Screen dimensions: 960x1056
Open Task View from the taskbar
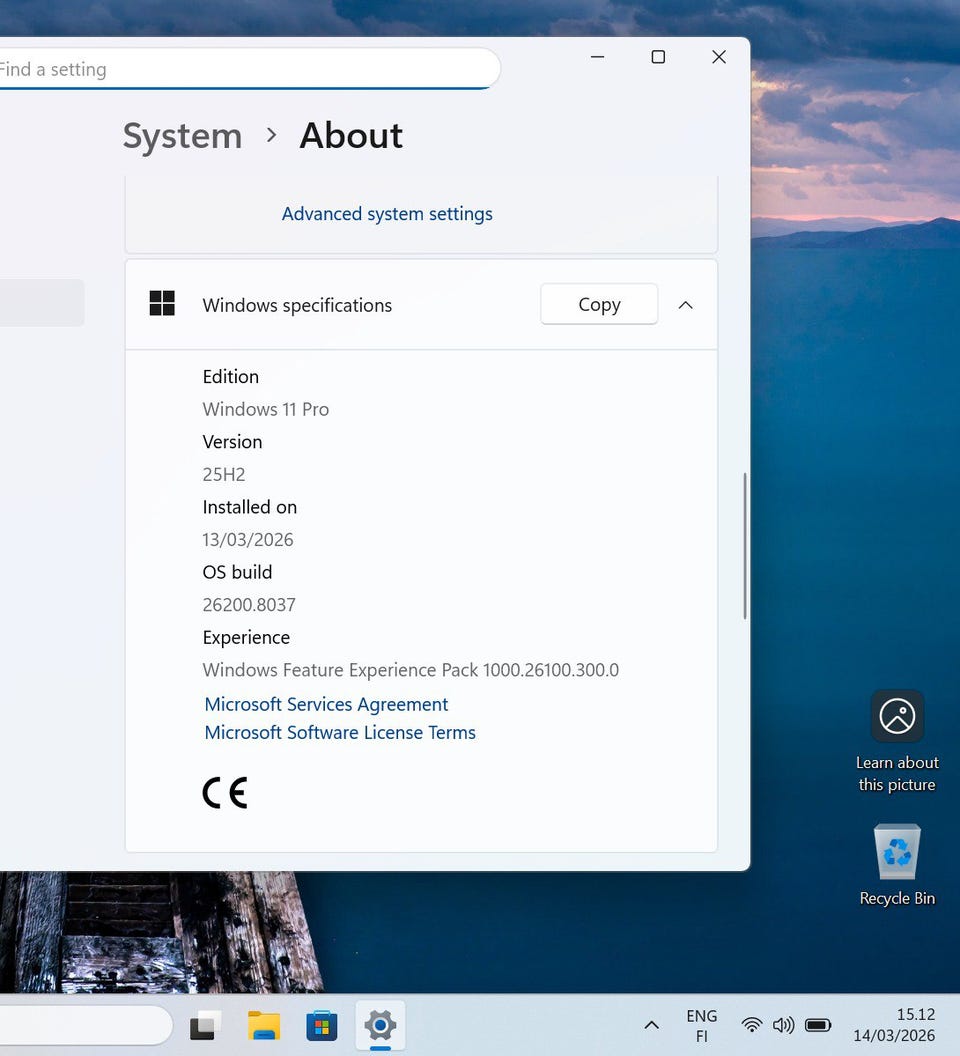click(x=206, y=1025)
